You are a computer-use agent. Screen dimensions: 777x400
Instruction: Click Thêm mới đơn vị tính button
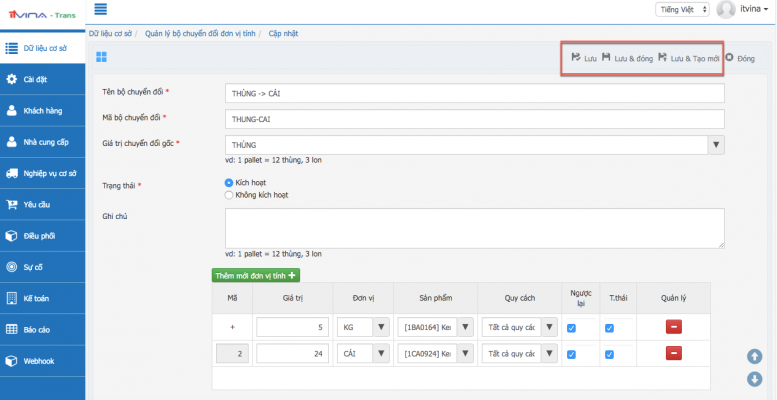pyautogui.click(x=255, y=275)
